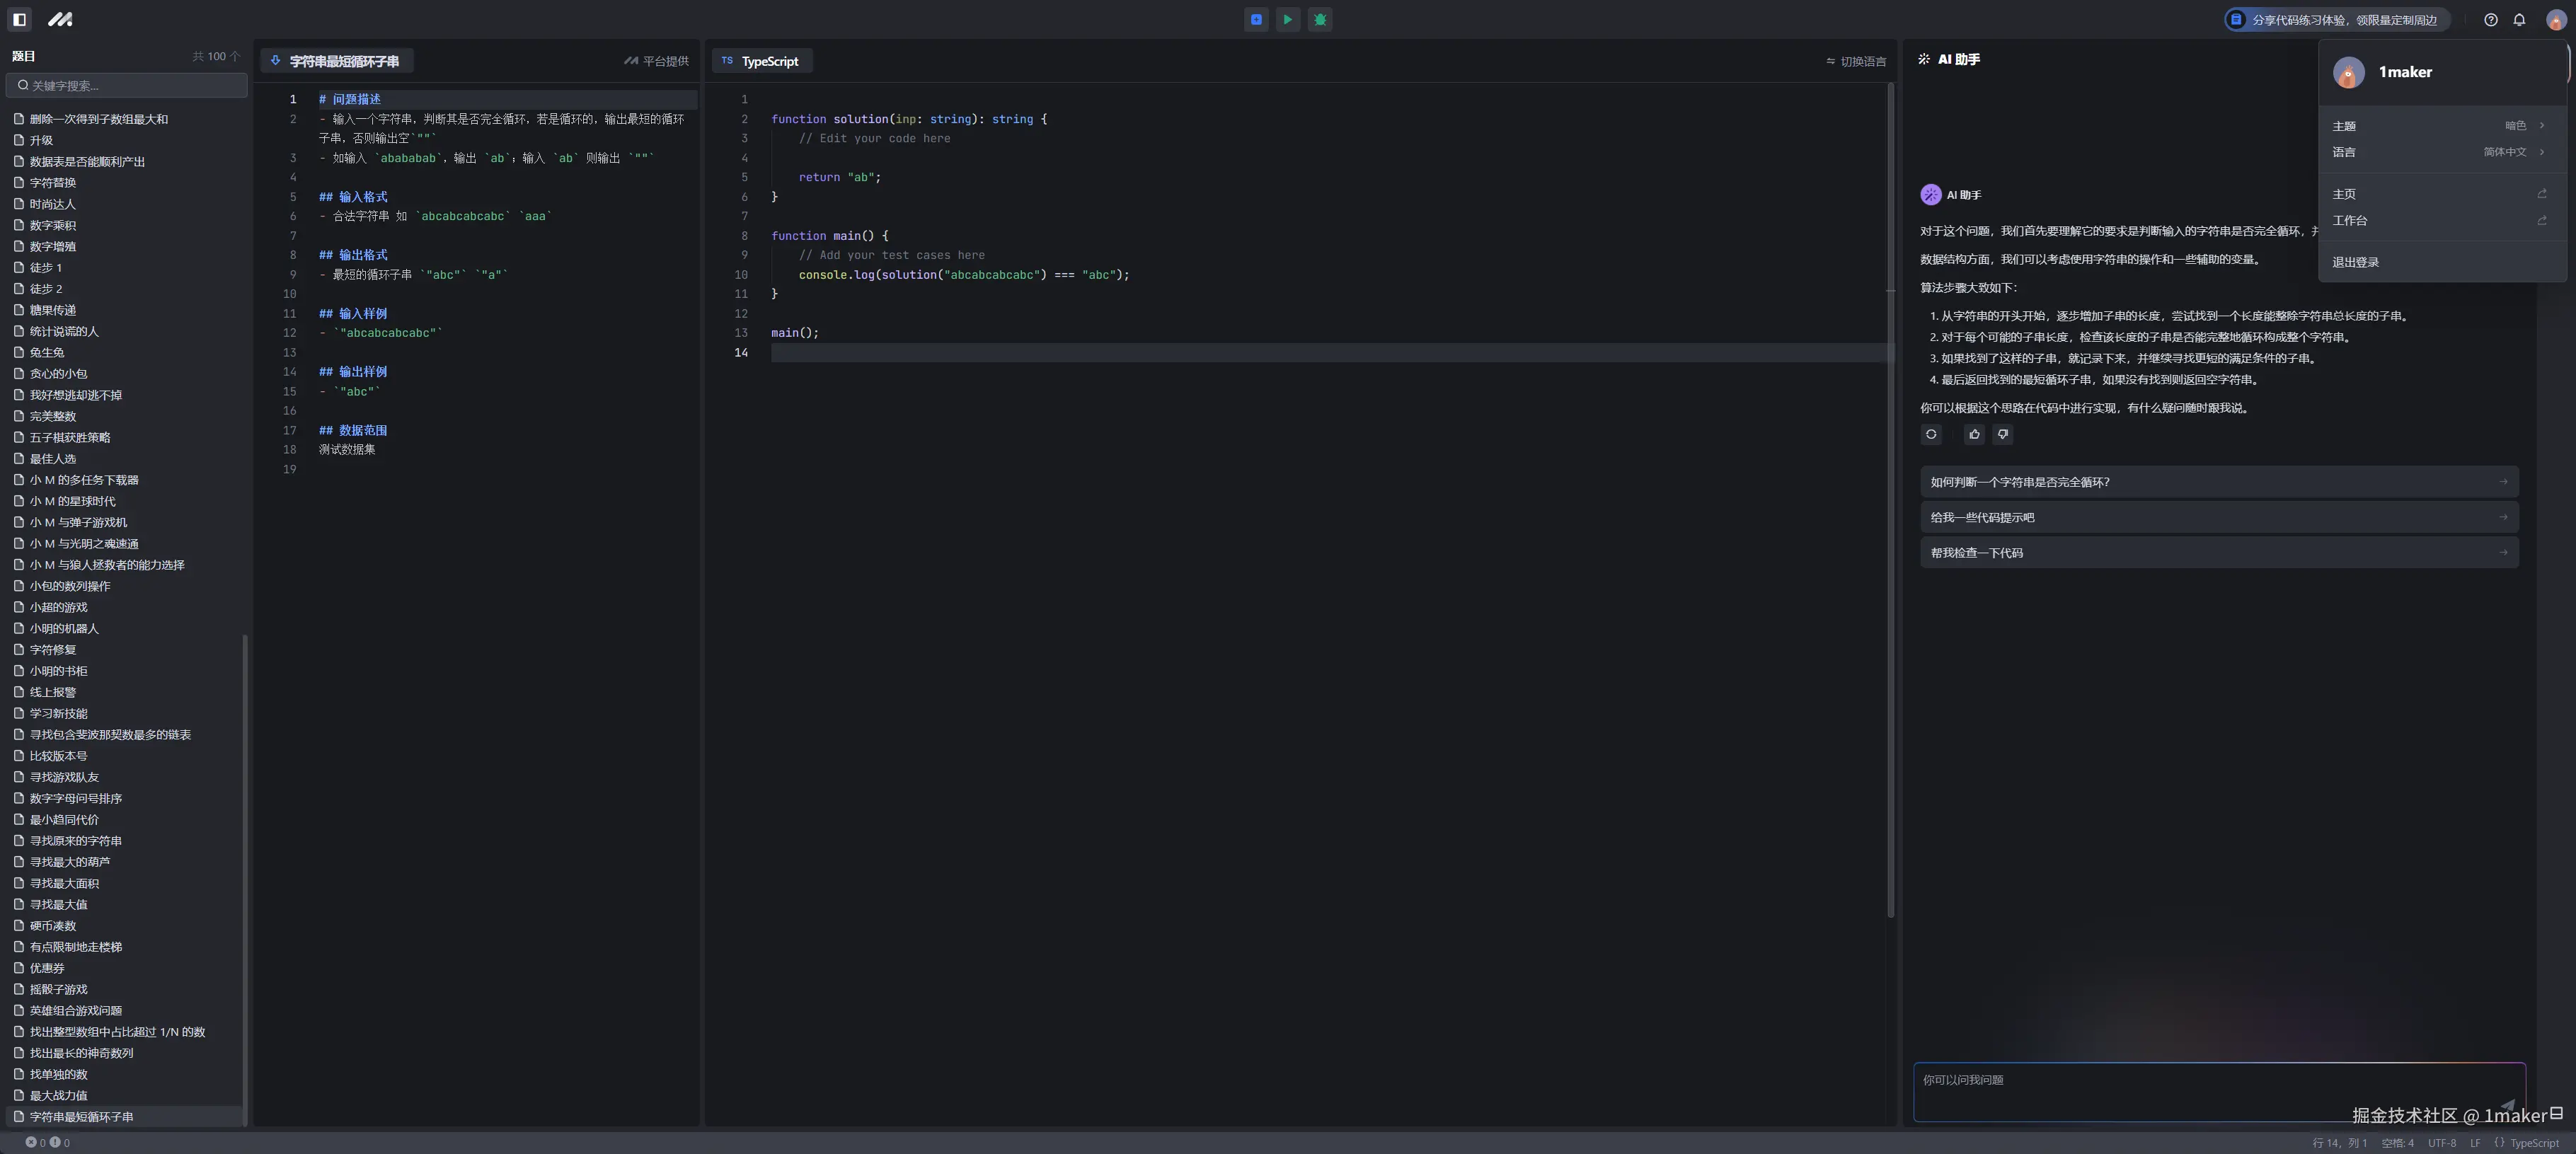Toggle the left sidebar panel icon

19,19
